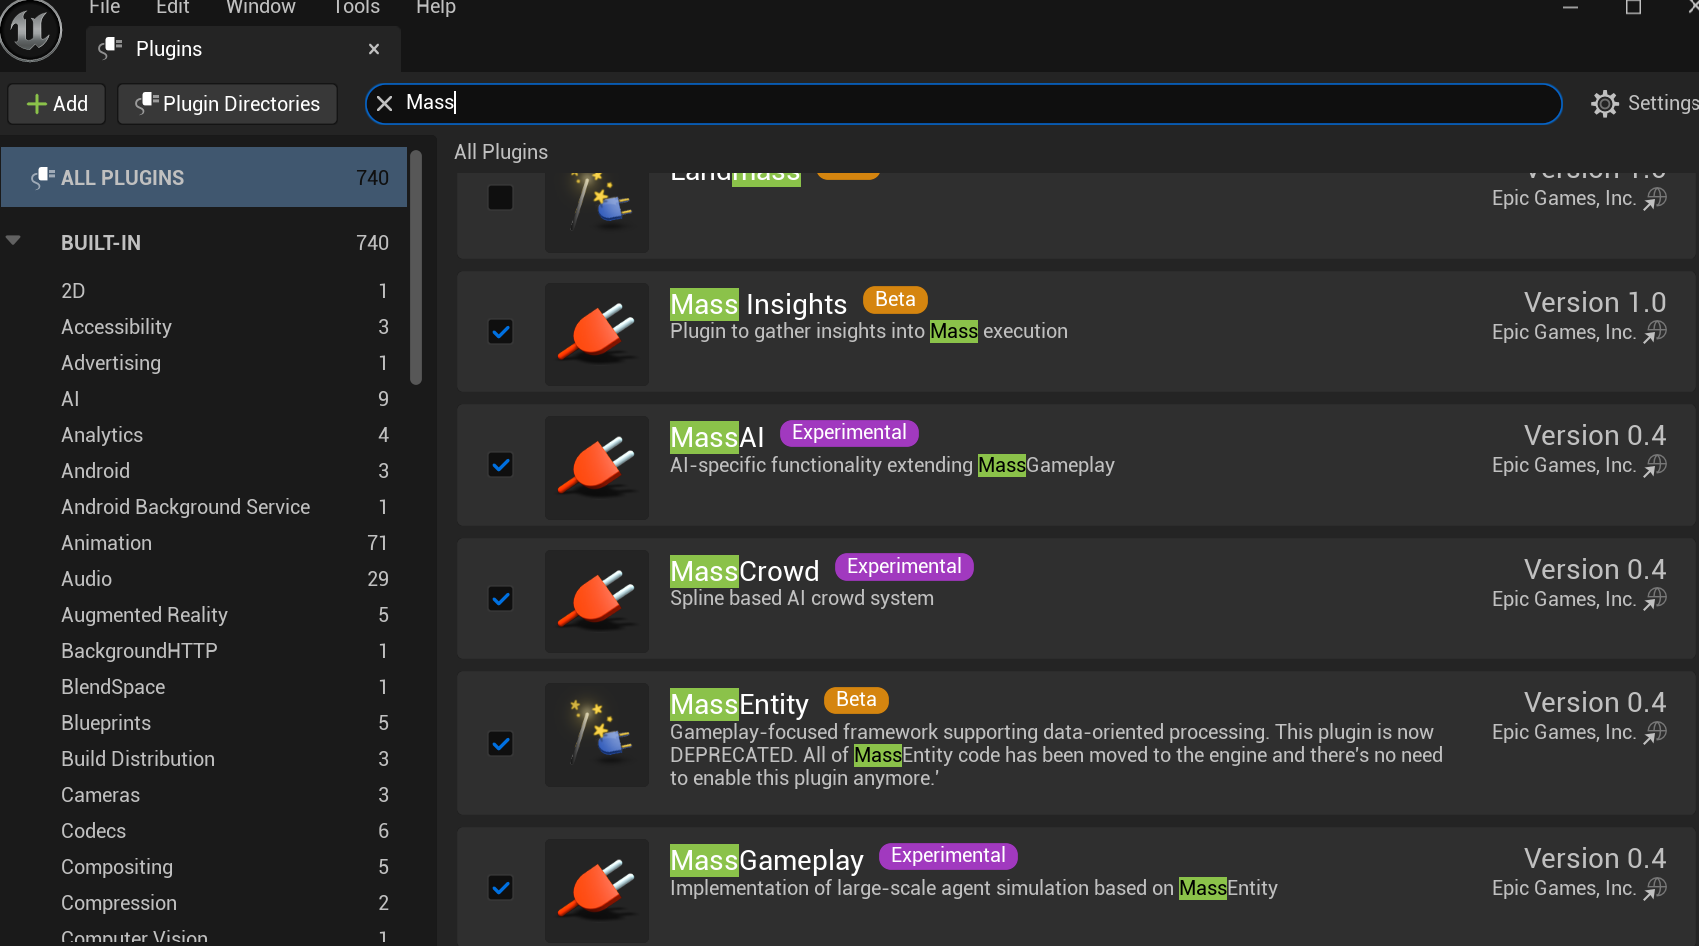Select the Blueprints category
This screenshot has height=946, width=1699.
coord(204,723)
